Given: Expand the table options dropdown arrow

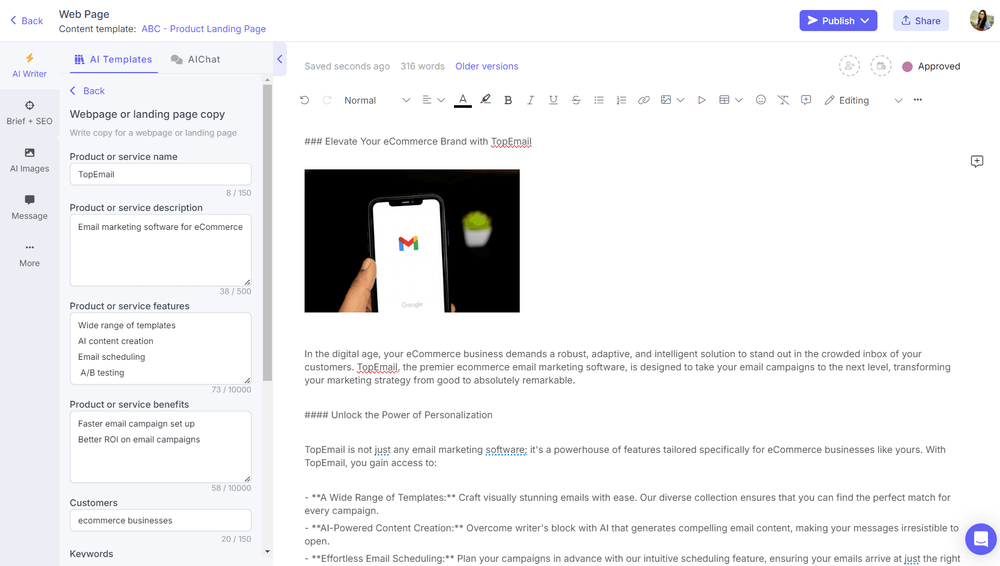Looking at the screenshot, I should pyautogui.click(x=739, y=100).
